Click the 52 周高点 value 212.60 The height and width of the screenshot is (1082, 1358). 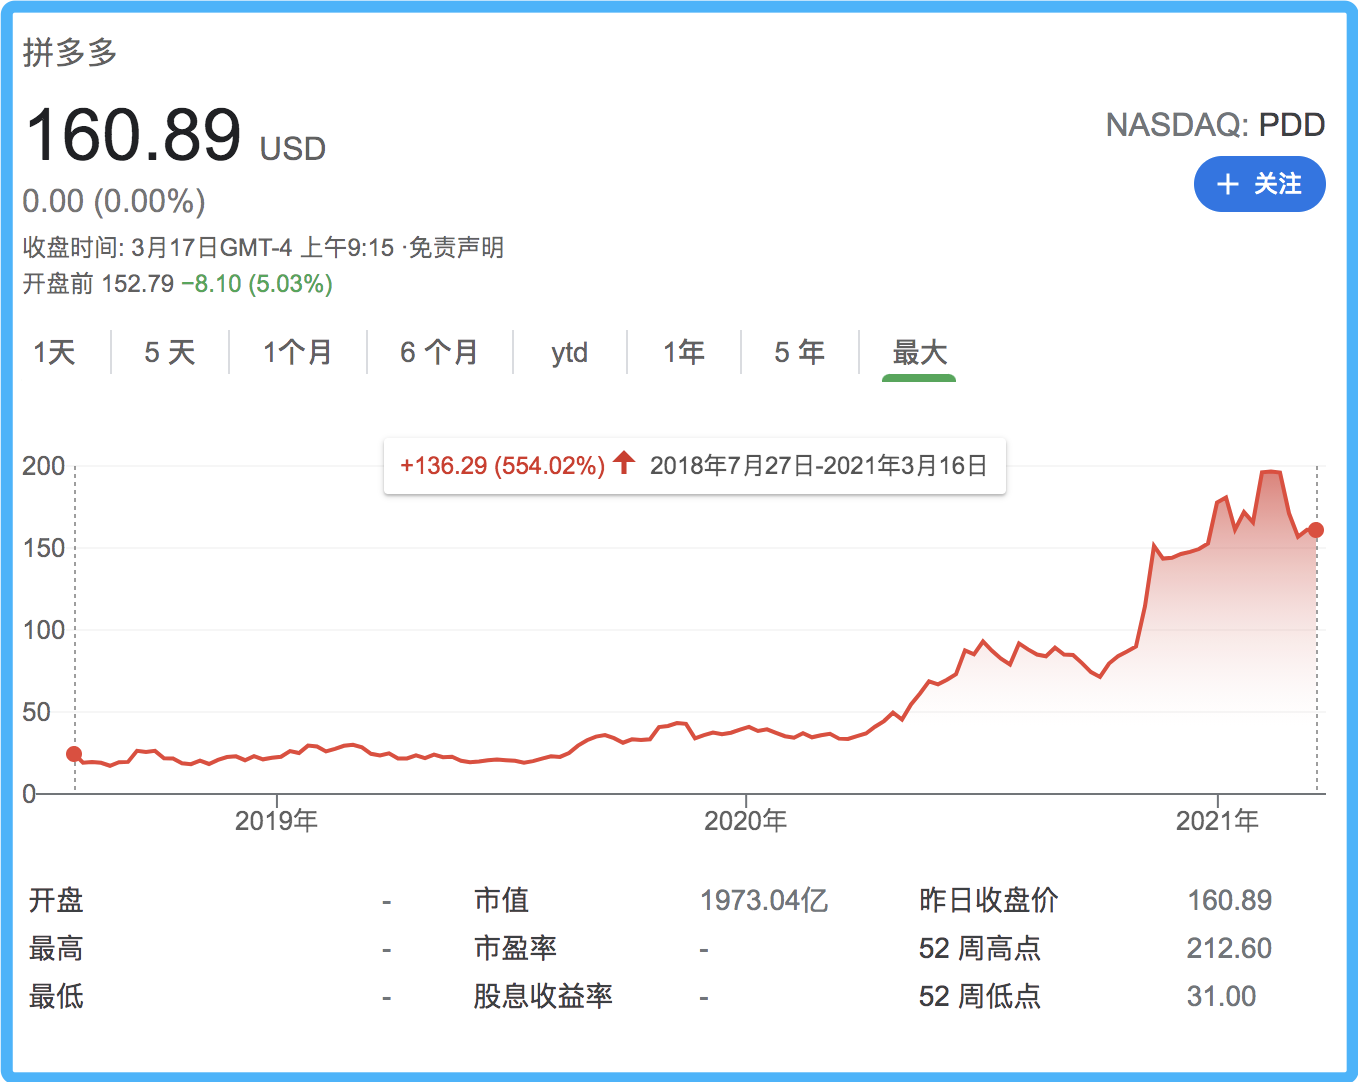pos(1230,947)
